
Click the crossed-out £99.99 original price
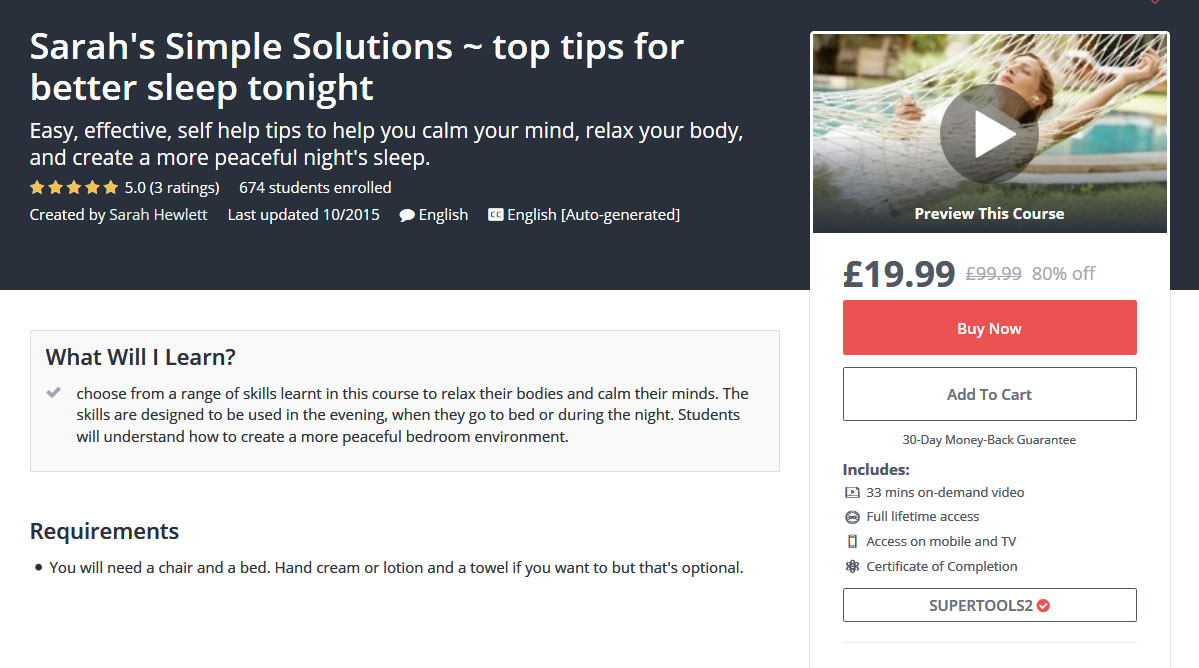point(993,273)
